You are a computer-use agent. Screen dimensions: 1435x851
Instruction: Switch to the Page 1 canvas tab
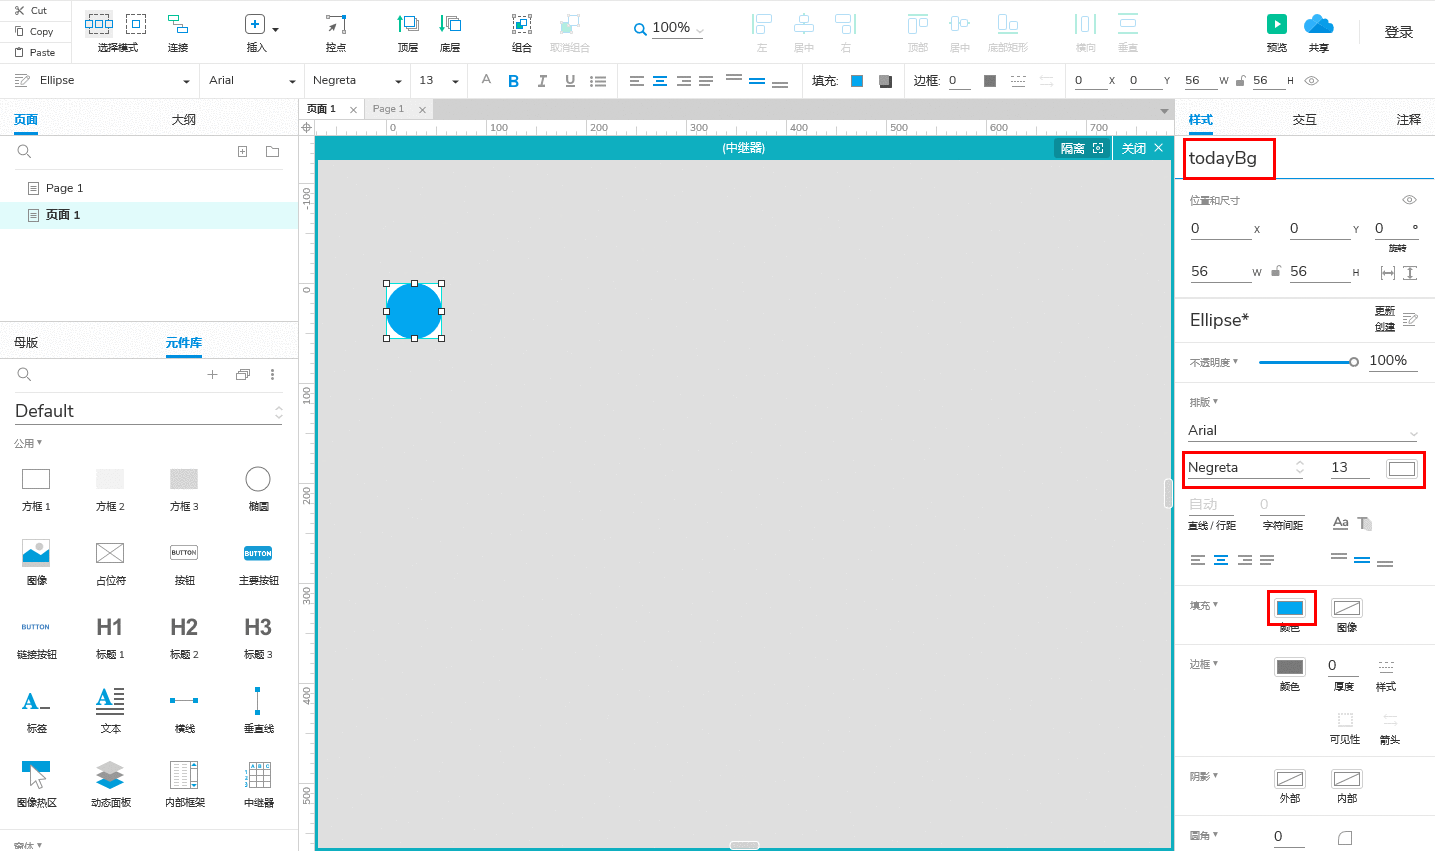pos(388,109)
